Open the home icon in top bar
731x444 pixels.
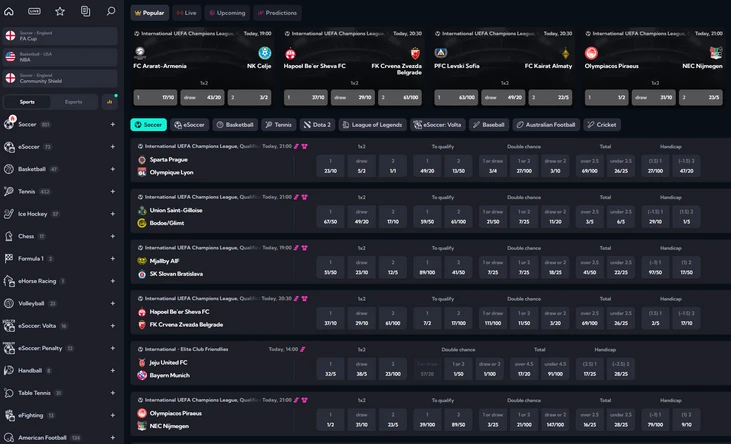8,11
